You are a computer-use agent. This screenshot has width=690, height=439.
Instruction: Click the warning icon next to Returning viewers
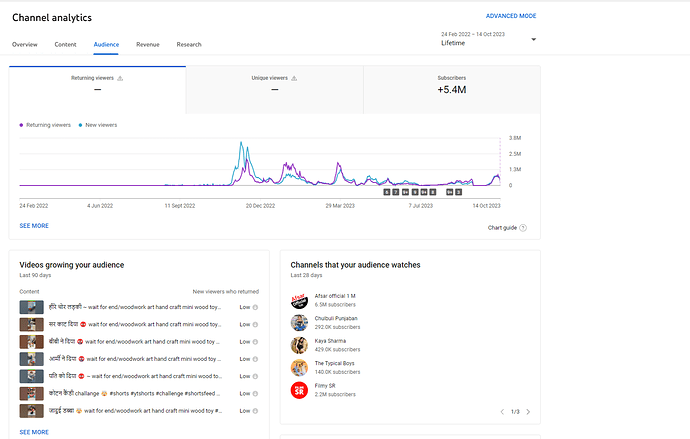[x=120, y=78]
